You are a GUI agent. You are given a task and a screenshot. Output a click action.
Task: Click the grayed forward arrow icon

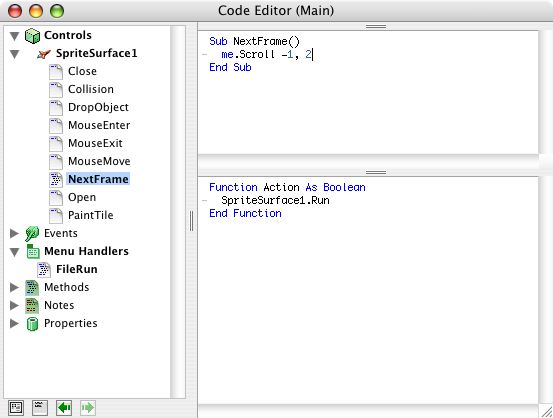pos(87,408)
